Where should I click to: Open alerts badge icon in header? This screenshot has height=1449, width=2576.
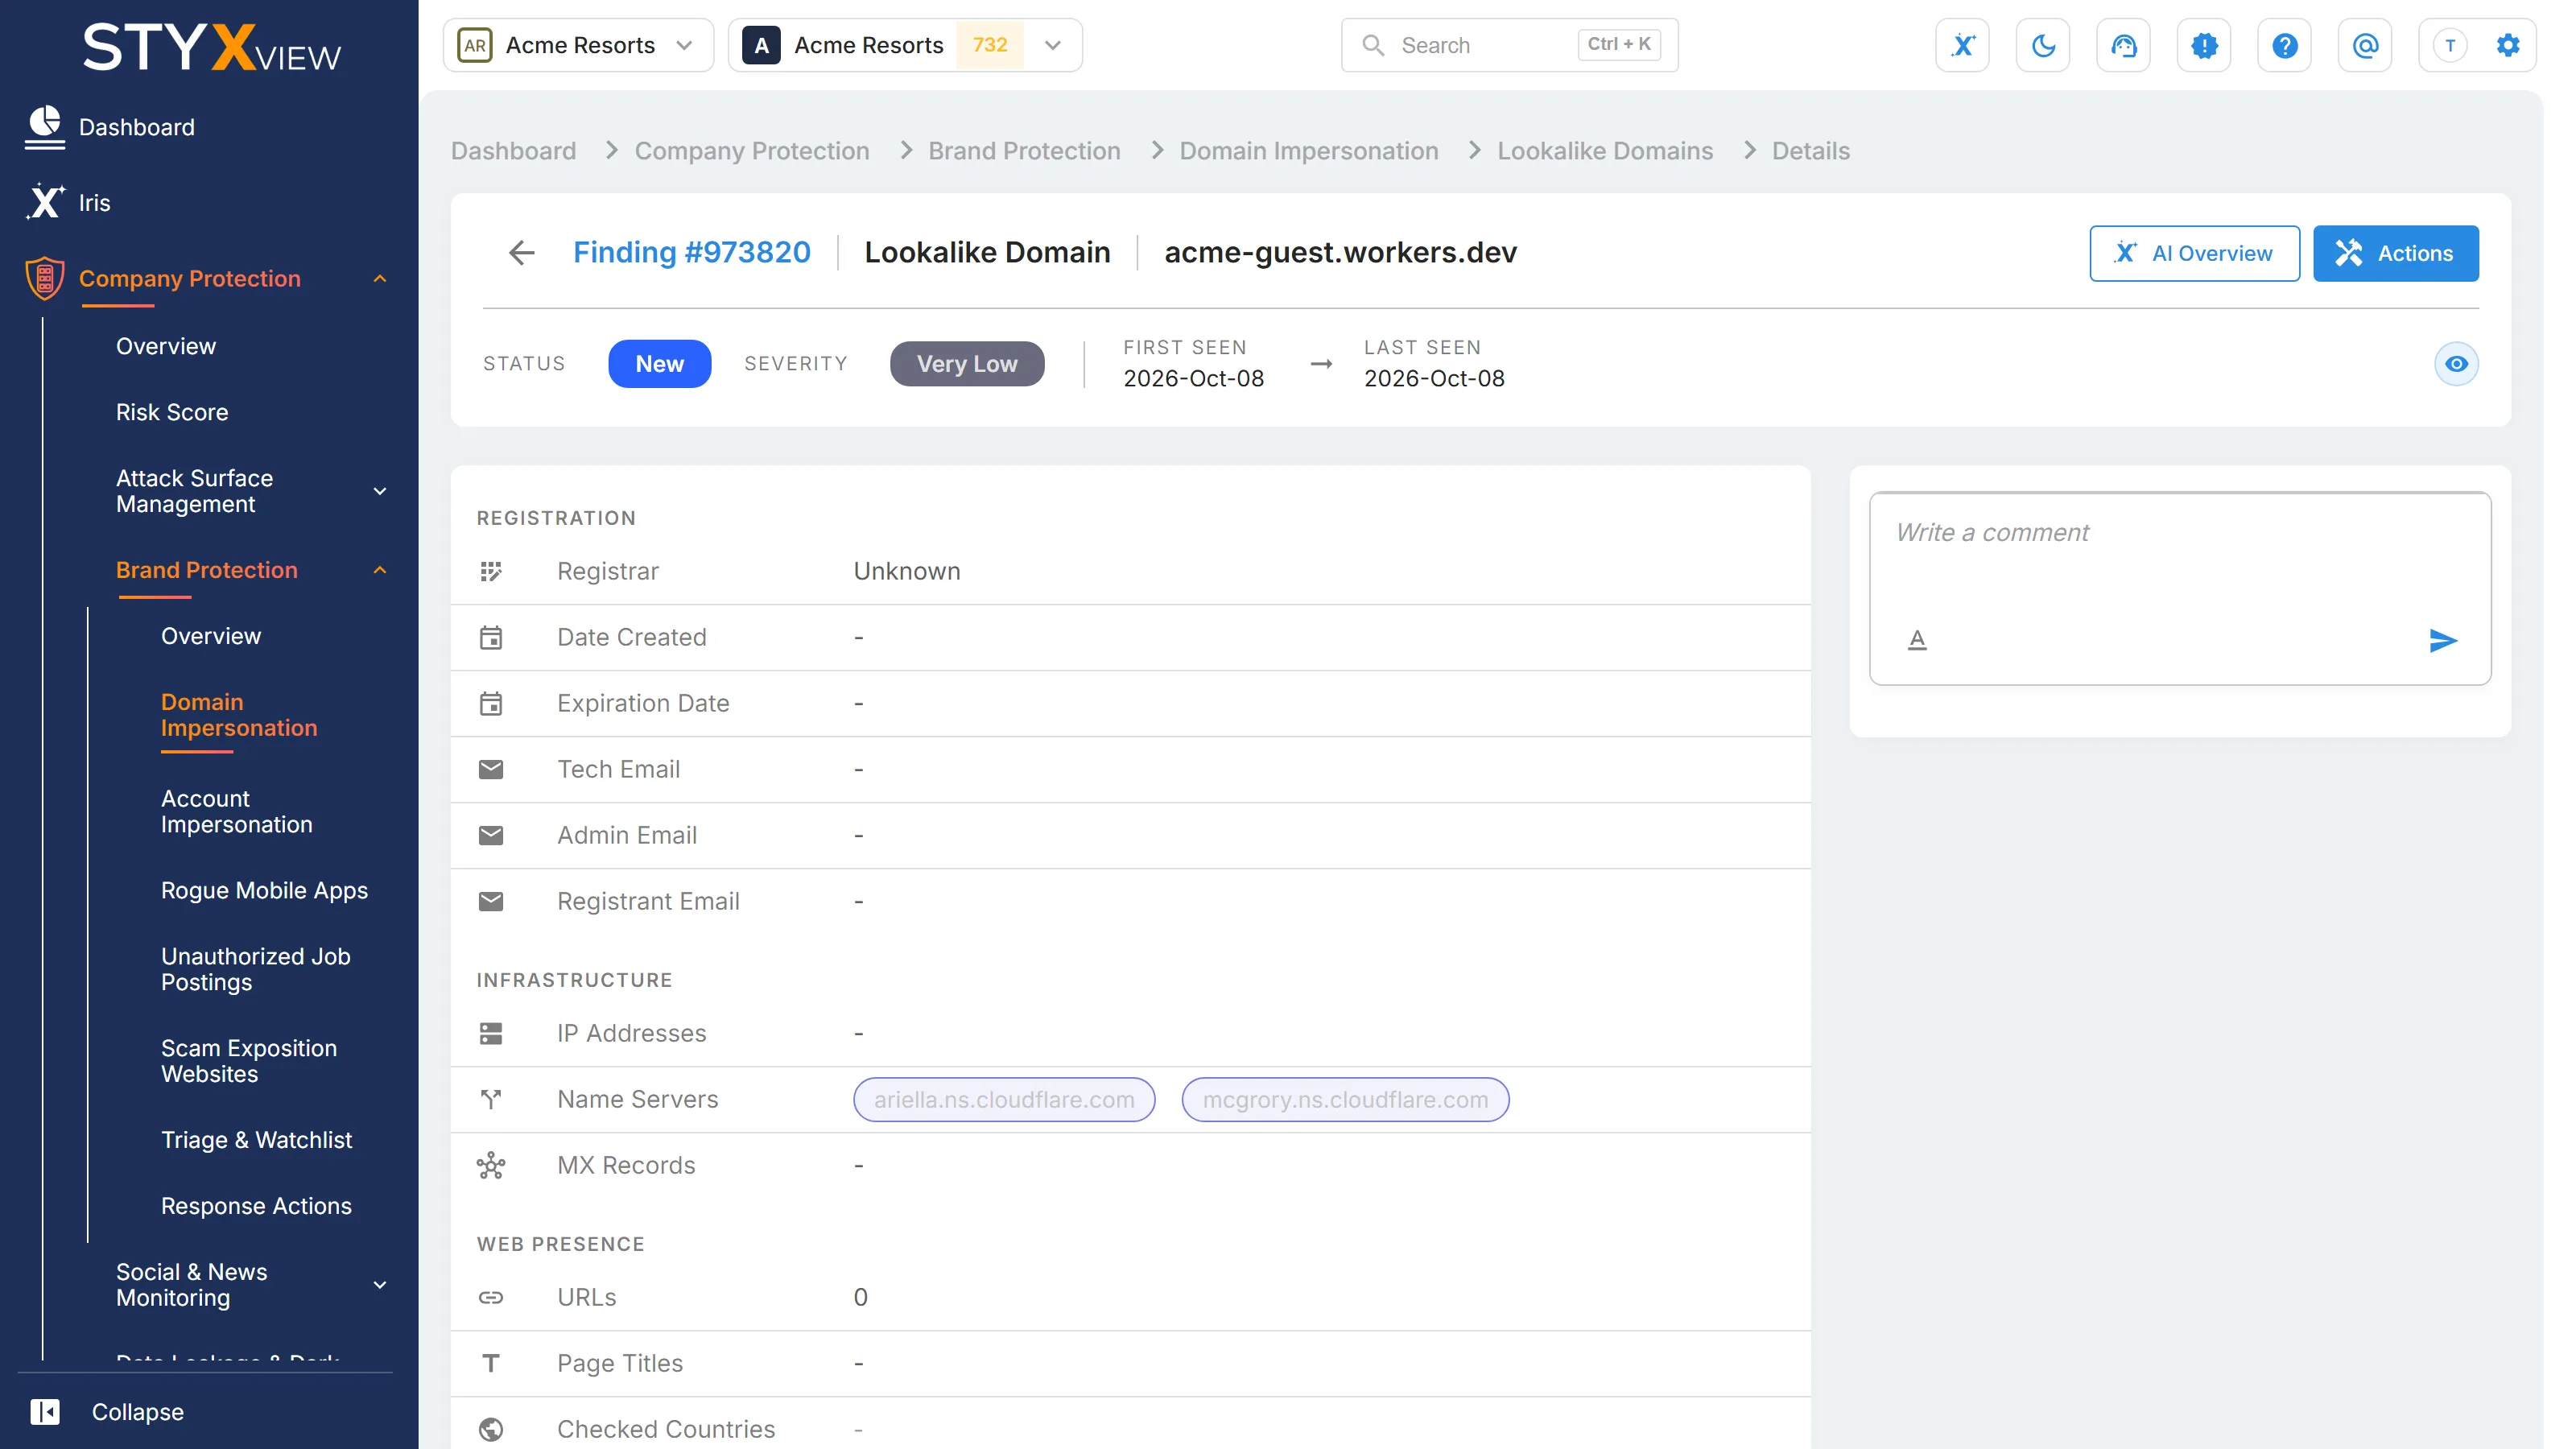2204,45
